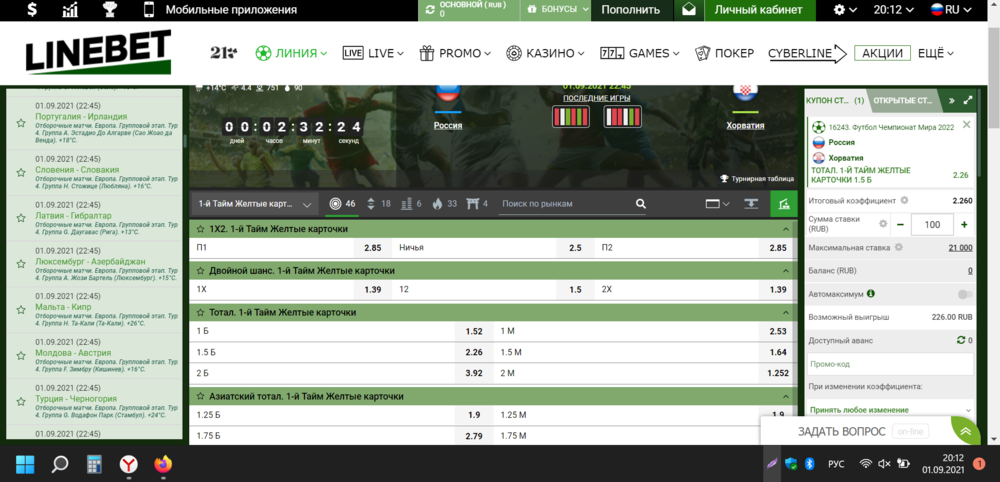
Task: Switch to the КУПОН СТ... tab
Action: pos(835,100)
